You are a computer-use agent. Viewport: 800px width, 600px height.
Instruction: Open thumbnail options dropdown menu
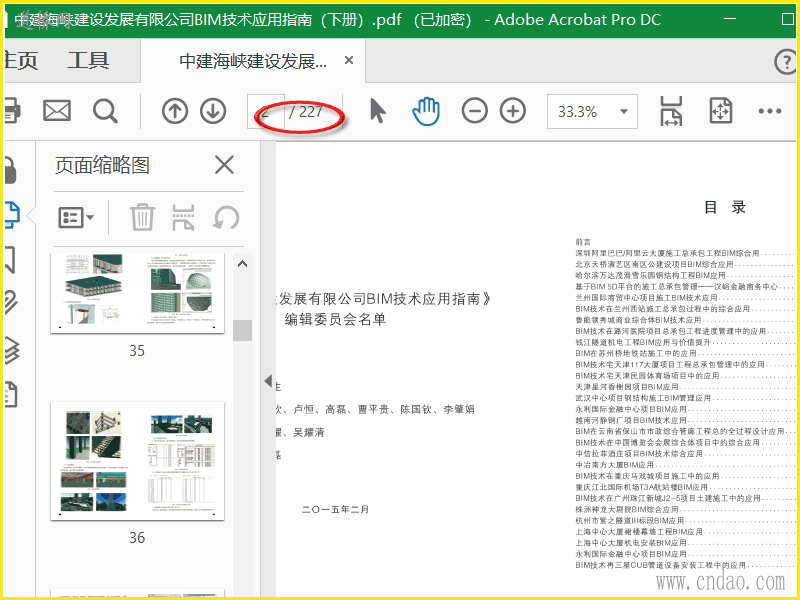pos(76,218)
